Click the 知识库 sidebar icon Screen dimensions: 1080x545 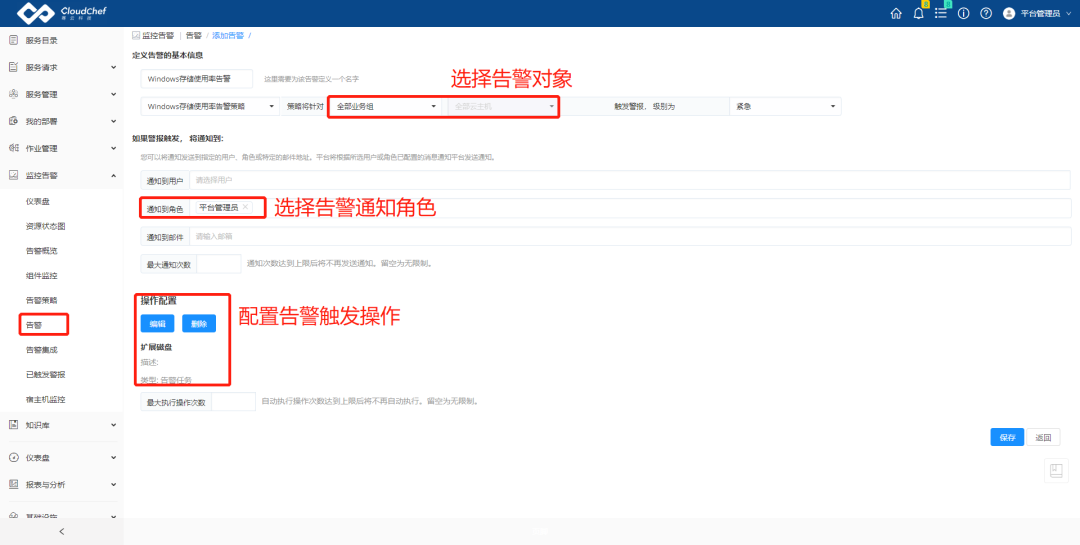click(13, 425)
